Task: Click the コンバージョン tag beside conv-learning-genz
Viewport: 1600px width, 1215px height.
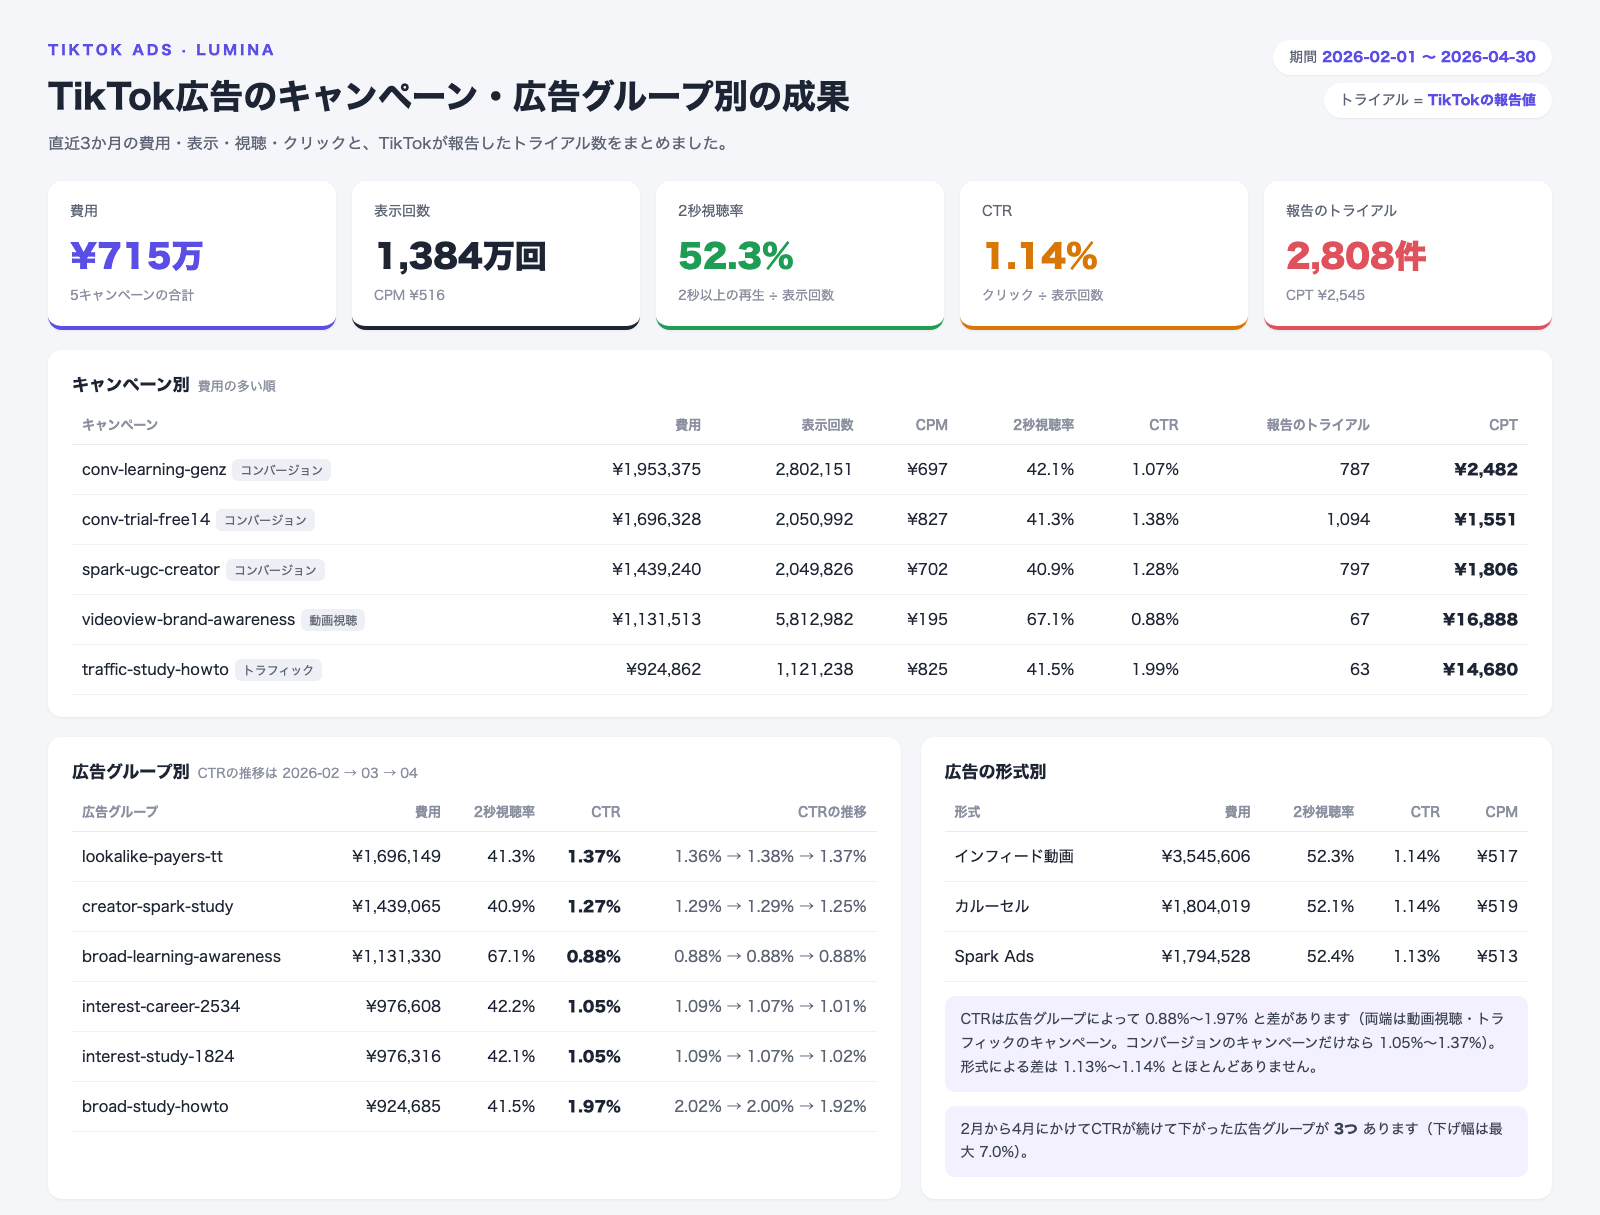Action: pyautogui.click(x=282, y=470)
